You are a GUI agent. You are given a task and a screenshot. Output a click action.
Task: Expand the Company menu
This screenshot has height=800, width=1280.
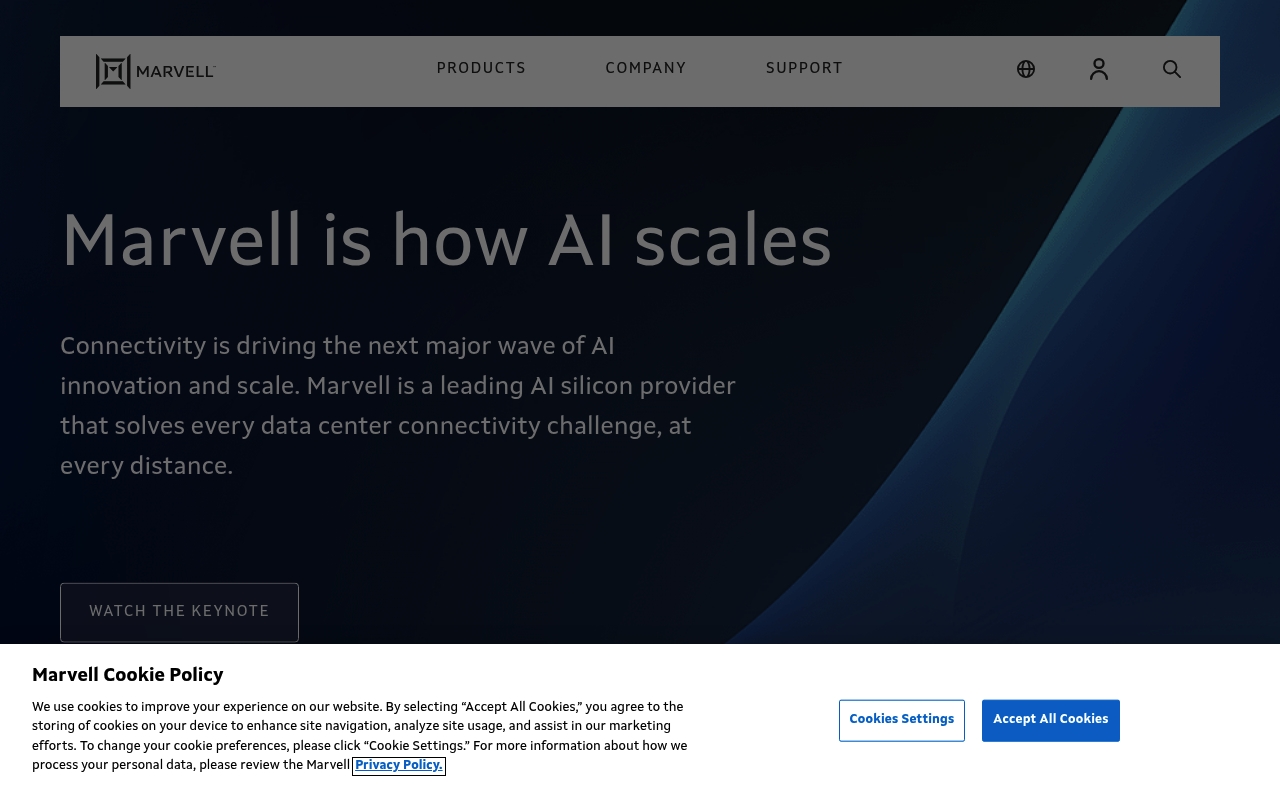646,69
